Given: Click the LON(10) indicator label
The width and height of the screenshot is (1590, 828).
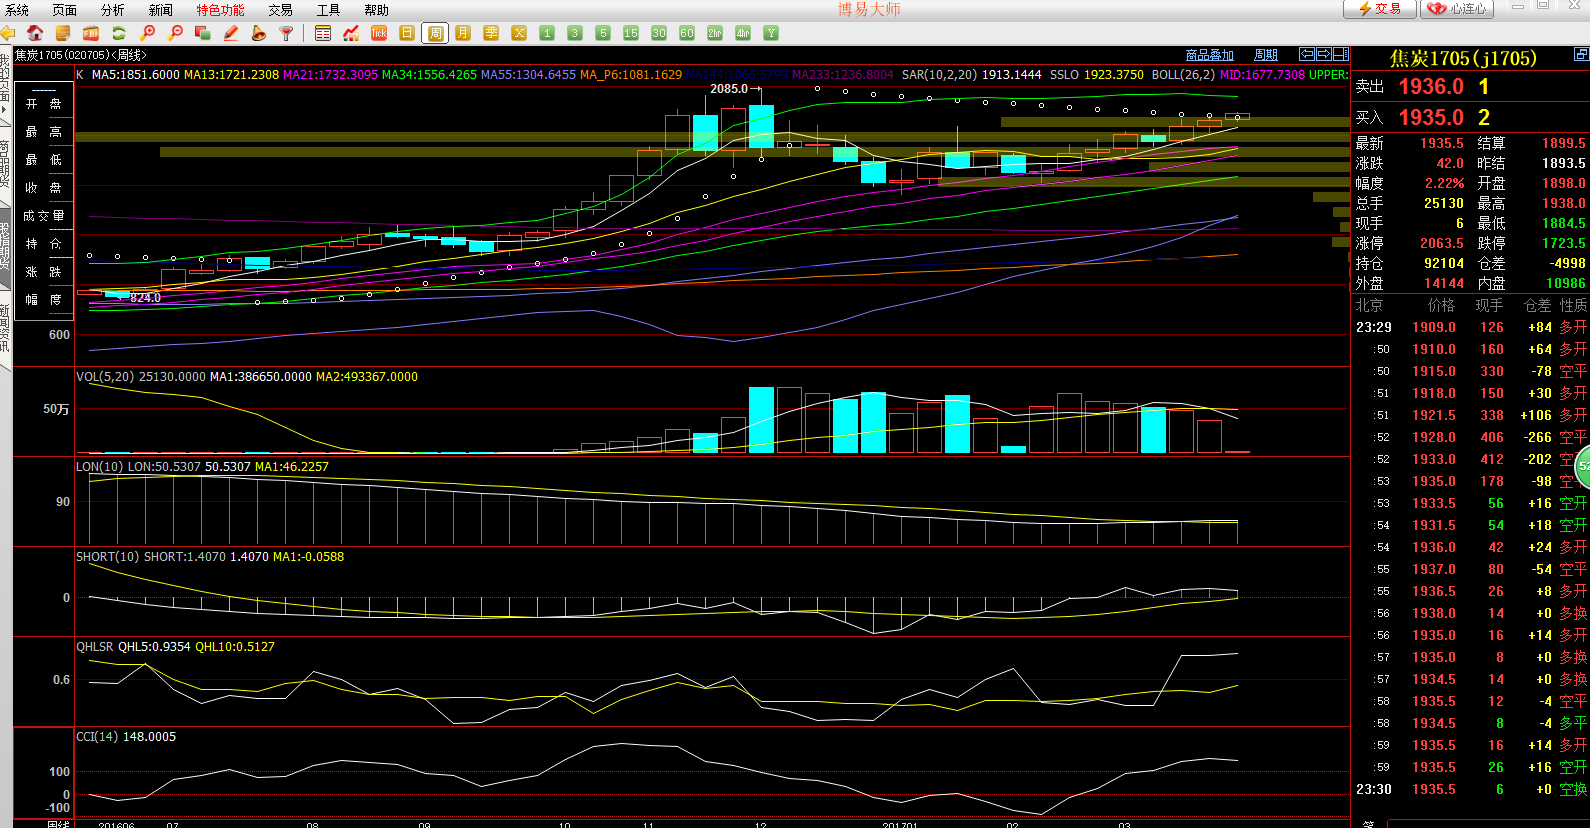Looking at the screenshot, I should click(100, 467).
